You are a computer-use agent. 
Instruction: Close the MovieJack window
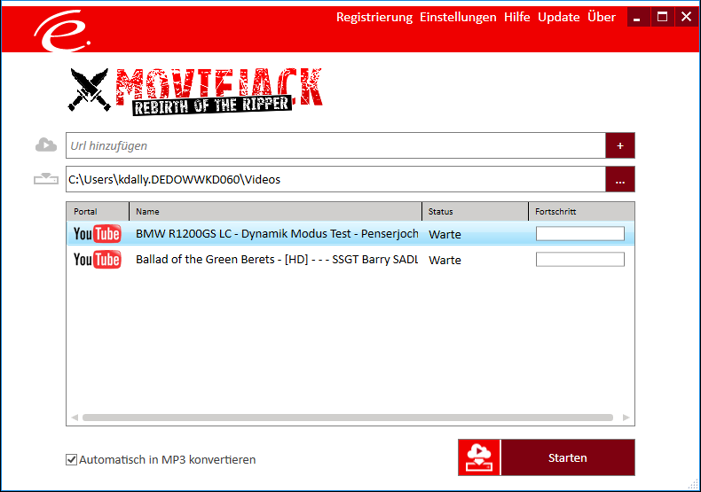tap(686, 17)
